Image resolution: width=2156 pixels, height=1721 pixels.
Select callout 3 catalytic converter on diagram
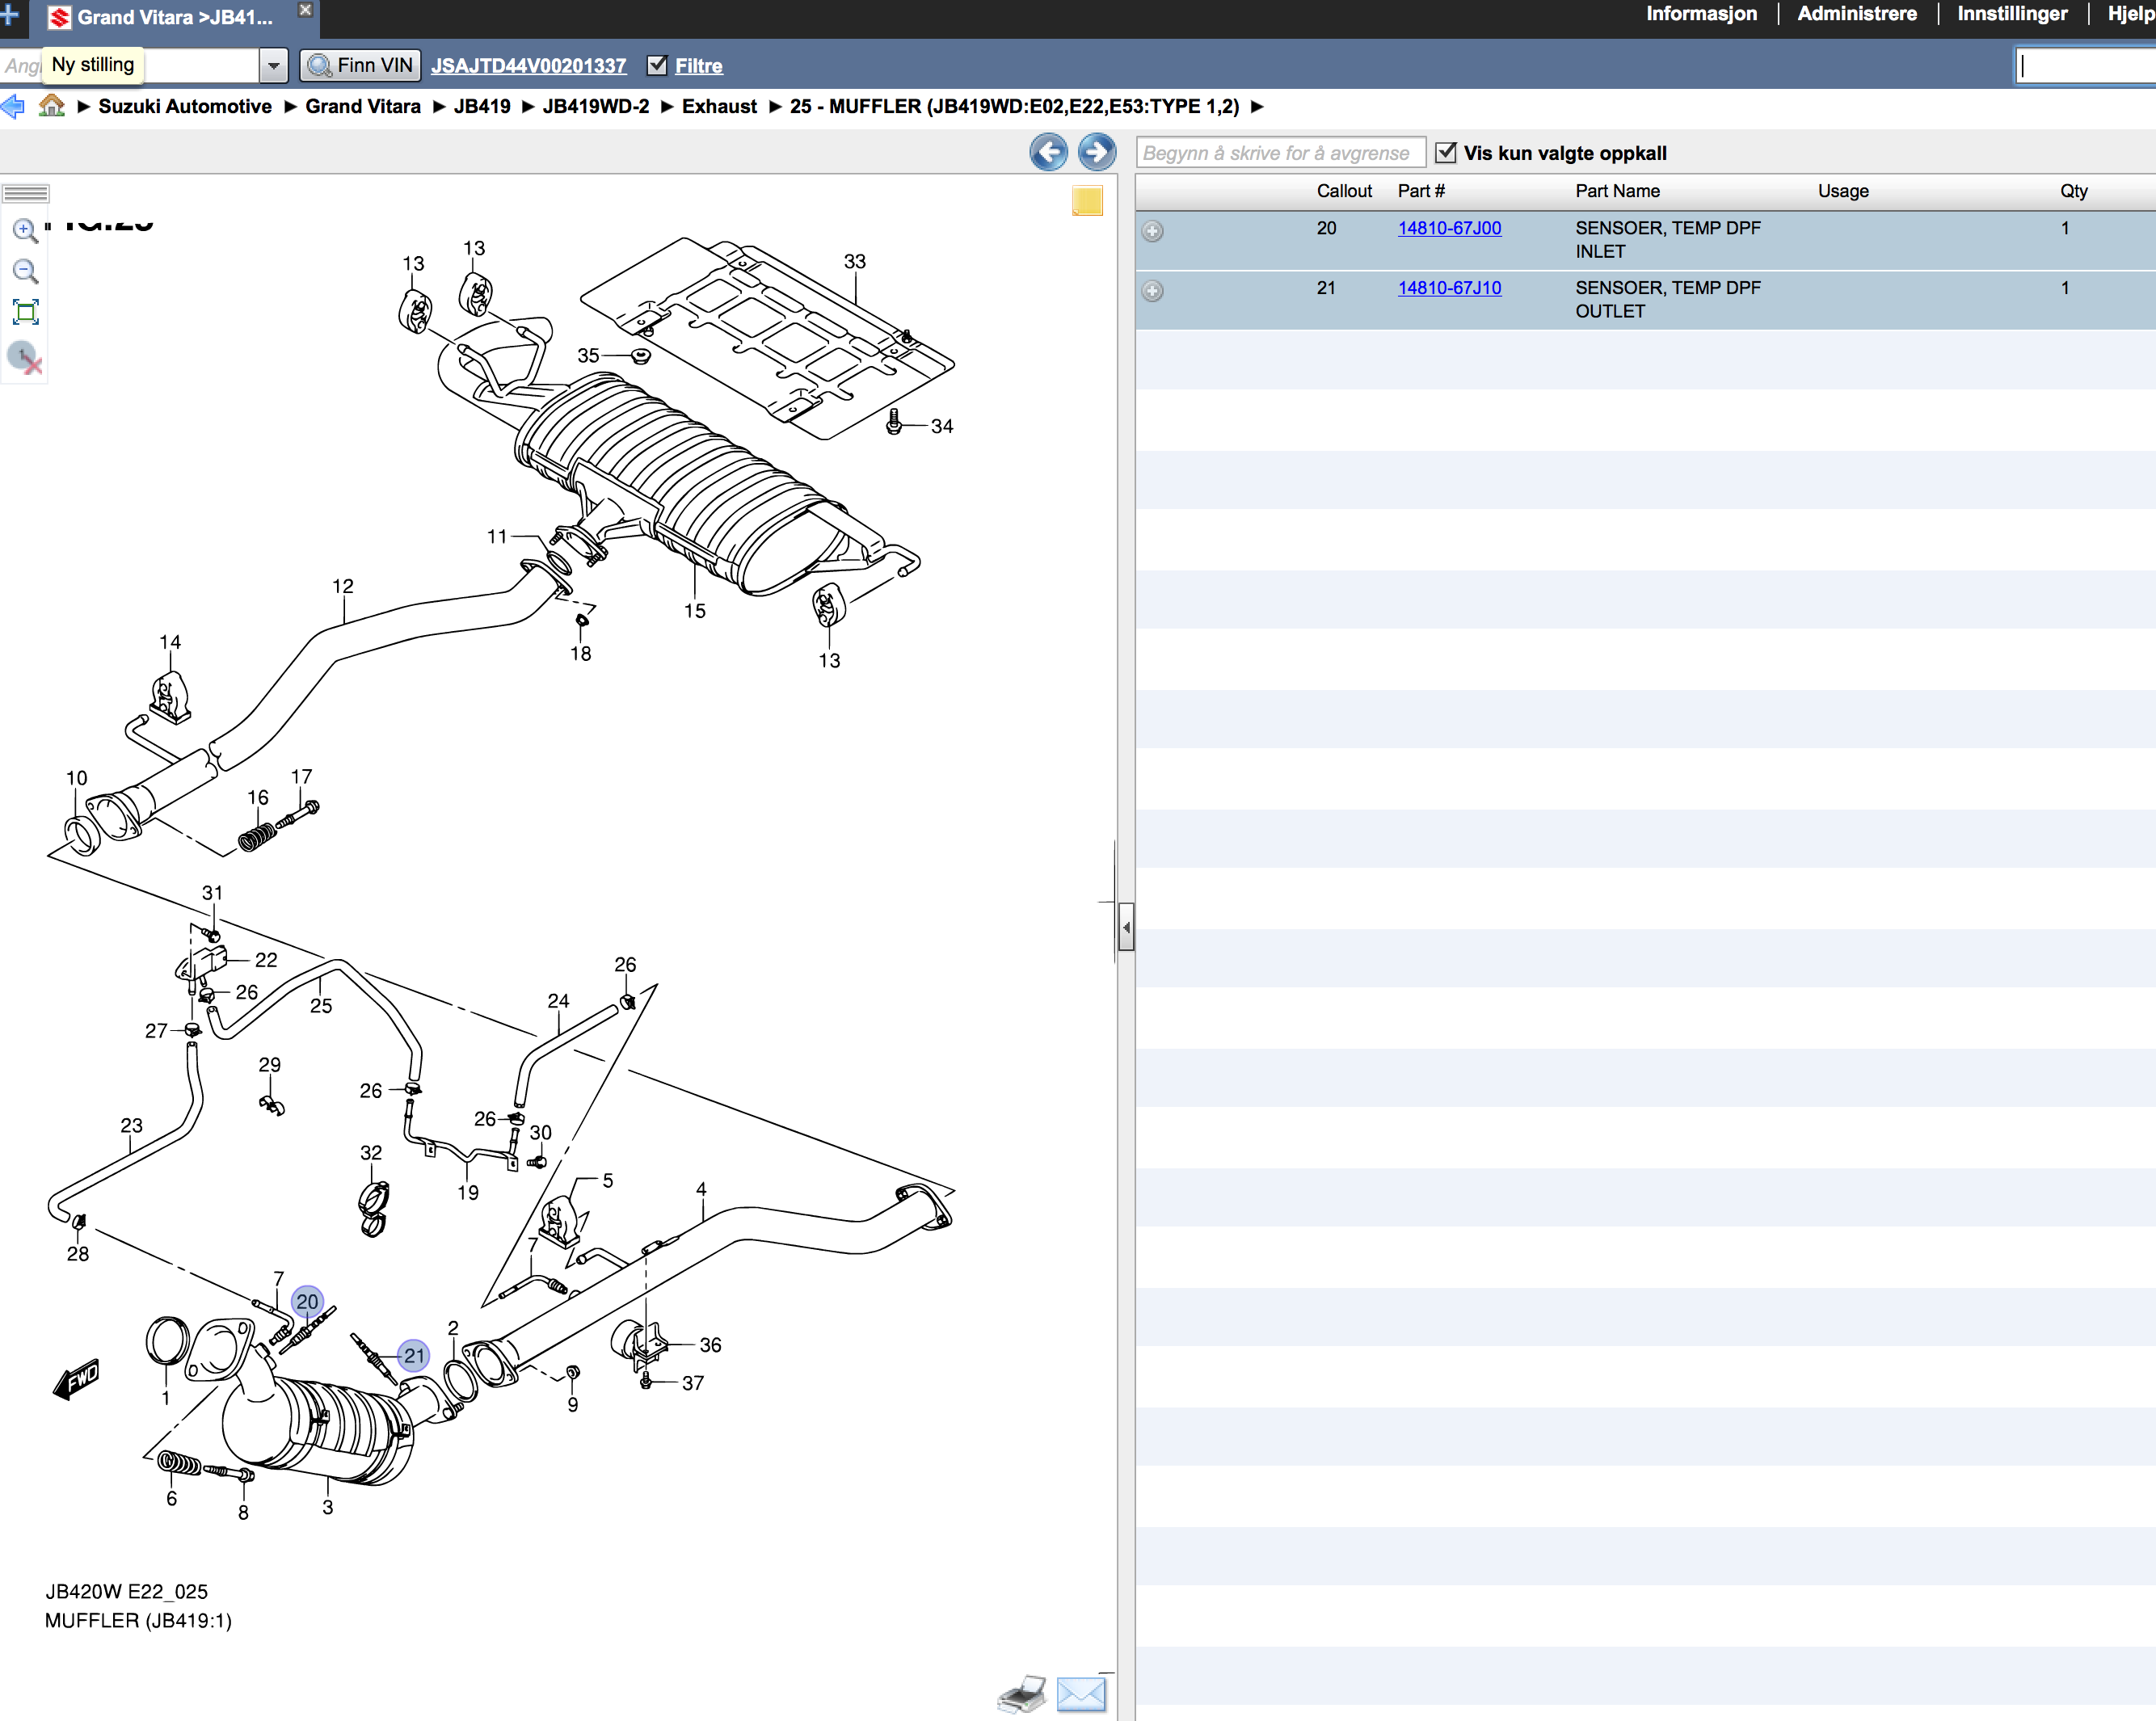328,1507
